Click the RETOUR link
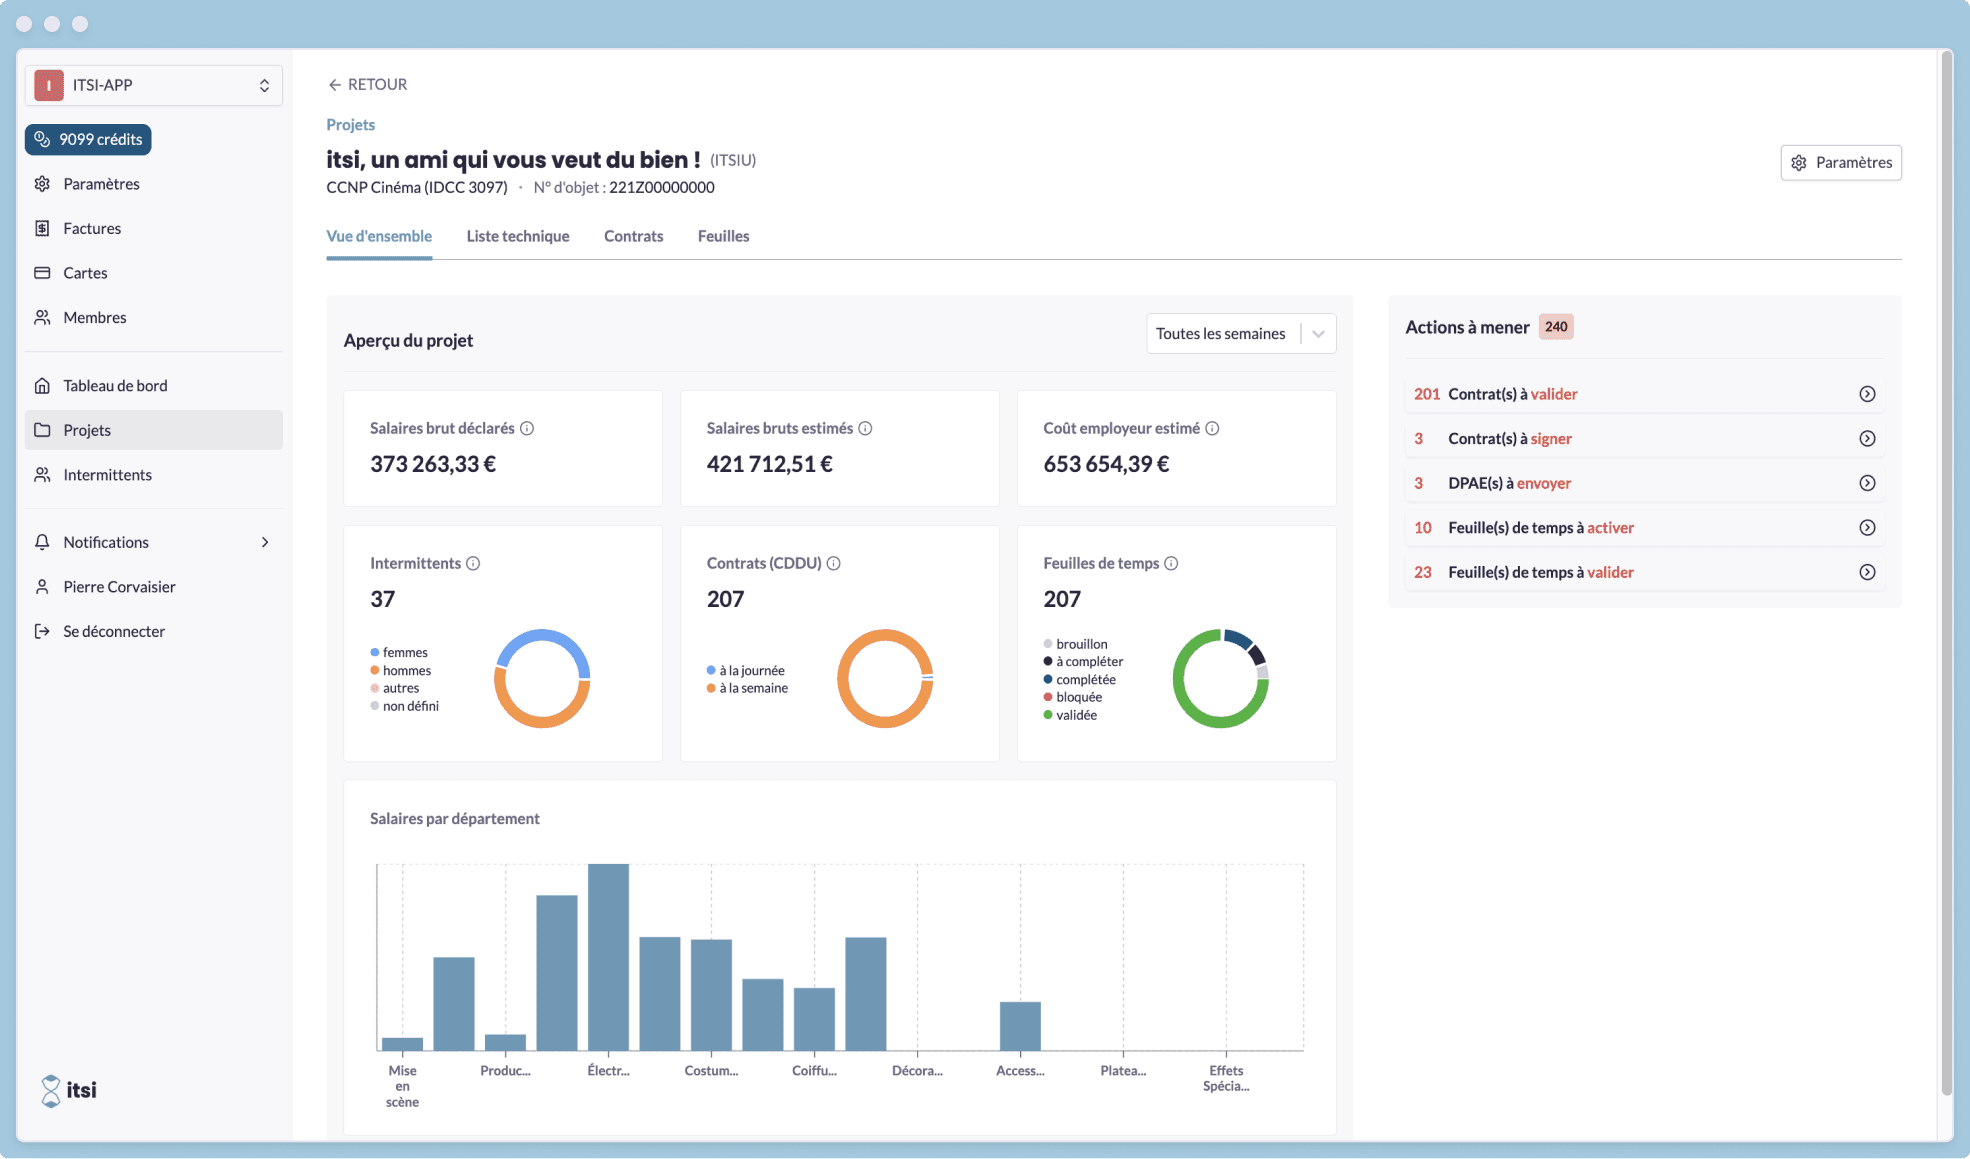This screenshot has height=1159, width=1970. tap(367, 84)
